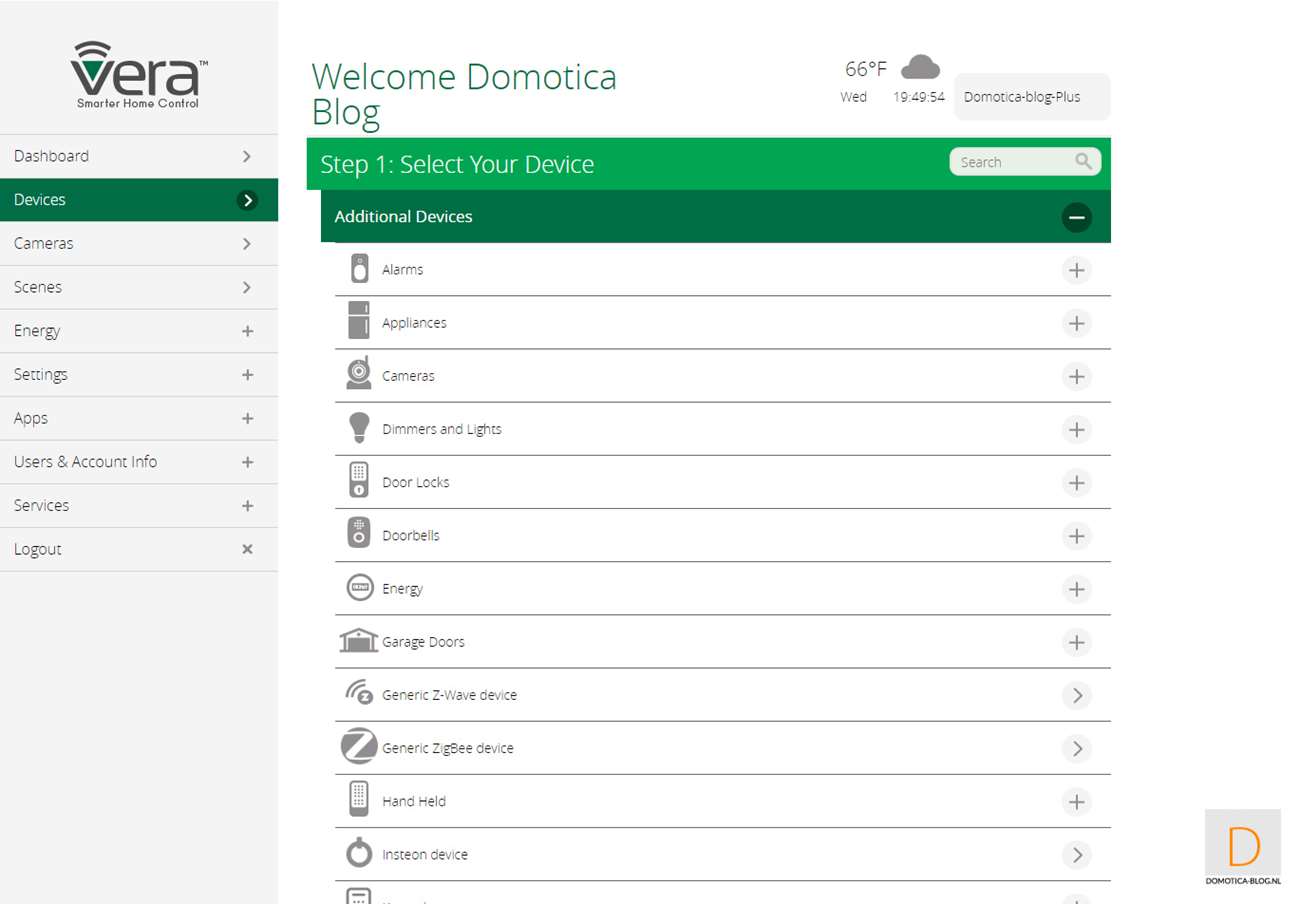Click the search magnifier icon
The image size is (1300, 904).
pos(1084,162)
